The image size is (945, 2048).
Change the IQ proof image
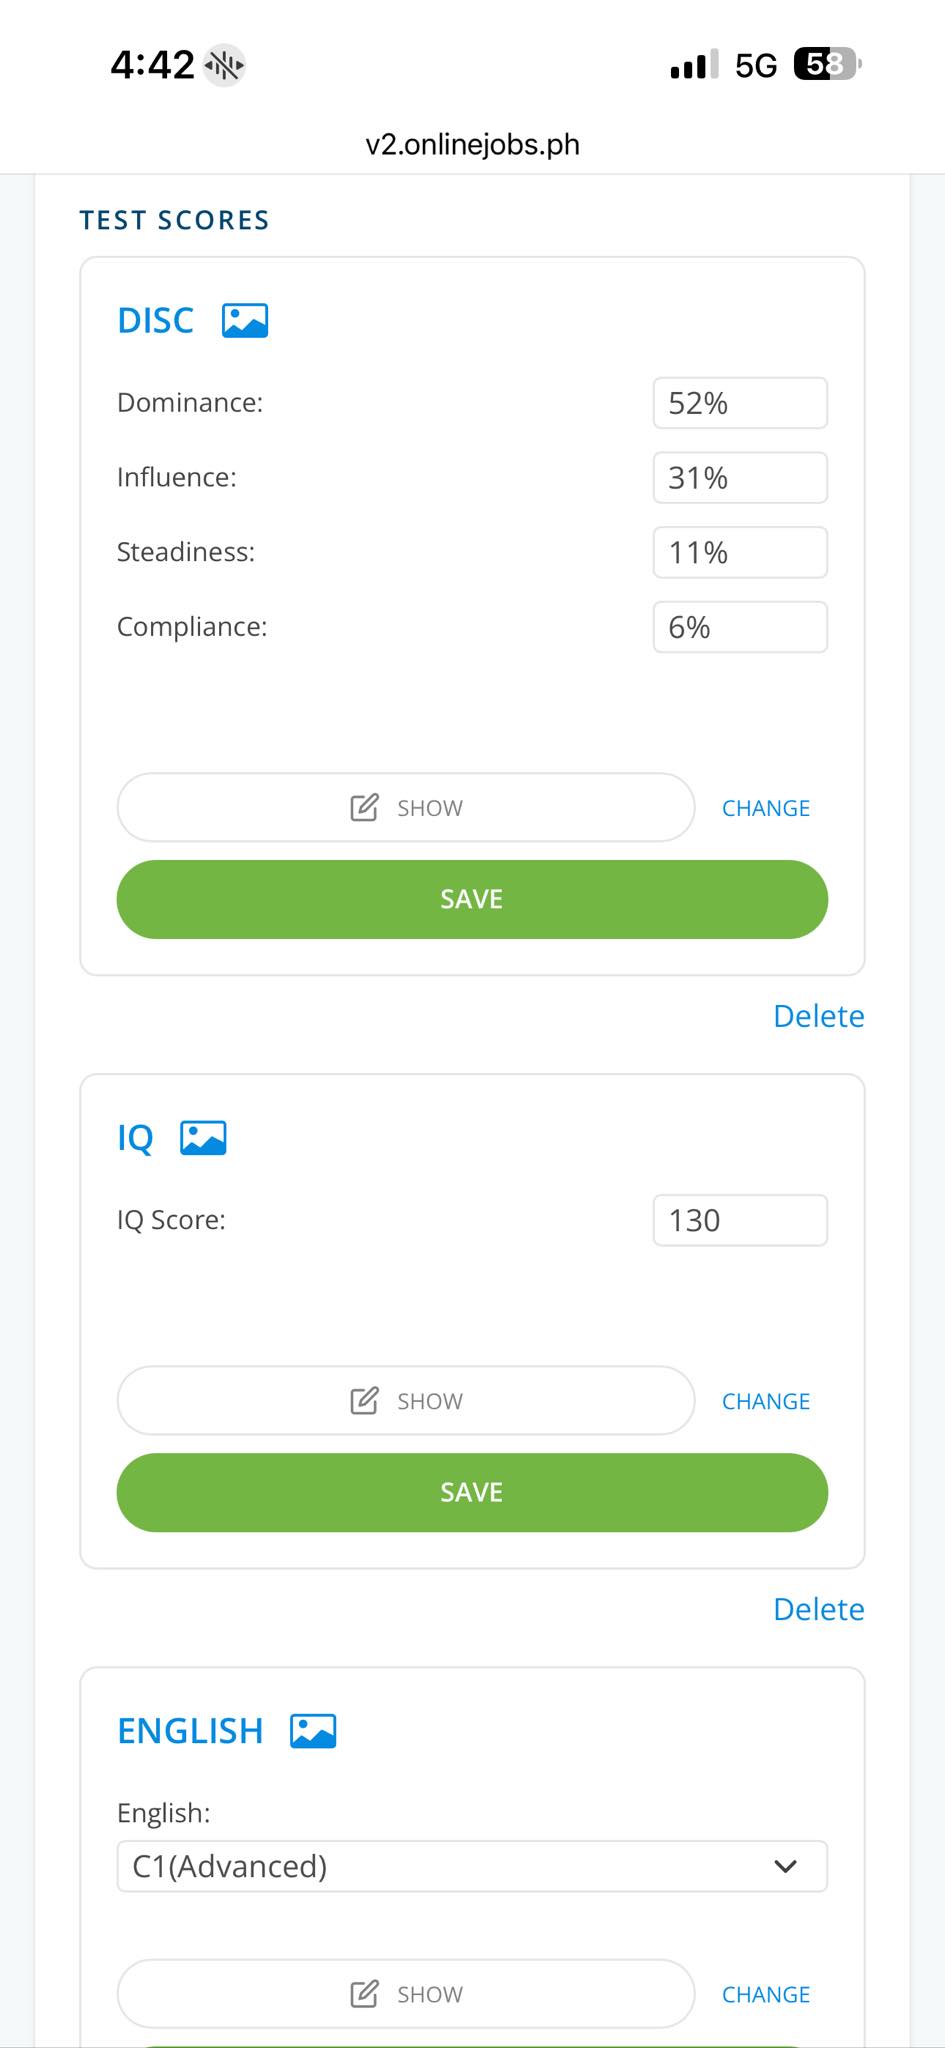pos(766,1401)
